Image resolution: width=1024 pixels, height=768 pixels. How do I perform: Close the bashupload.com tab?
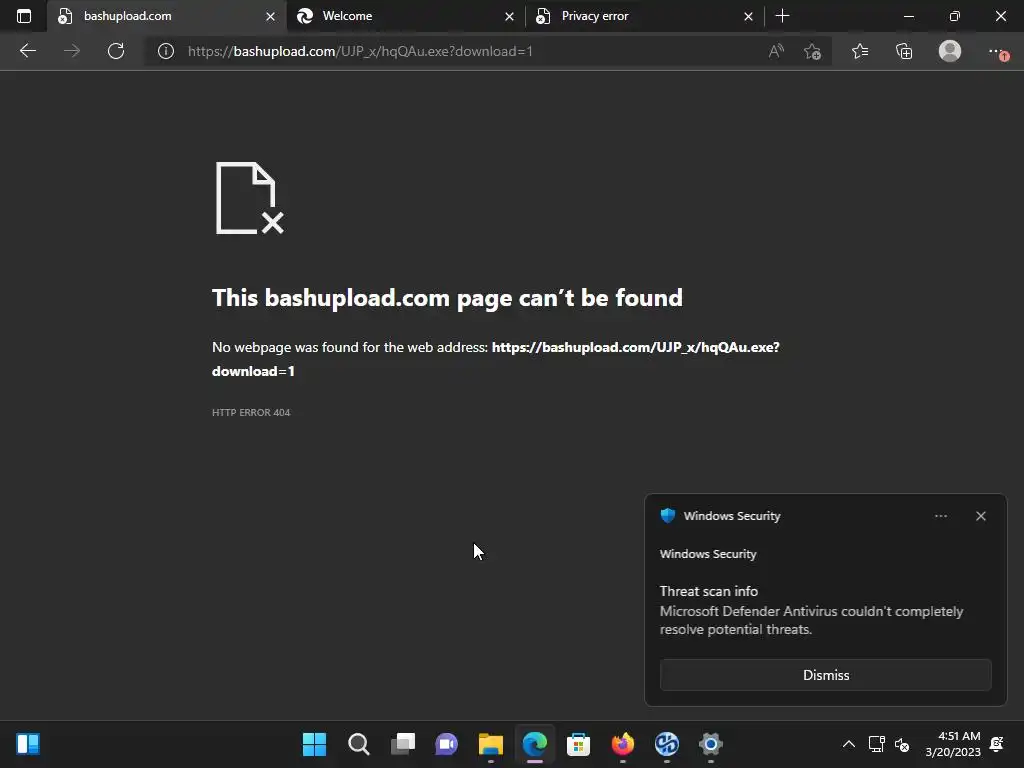pyautogui.click(x=270, y=17)
